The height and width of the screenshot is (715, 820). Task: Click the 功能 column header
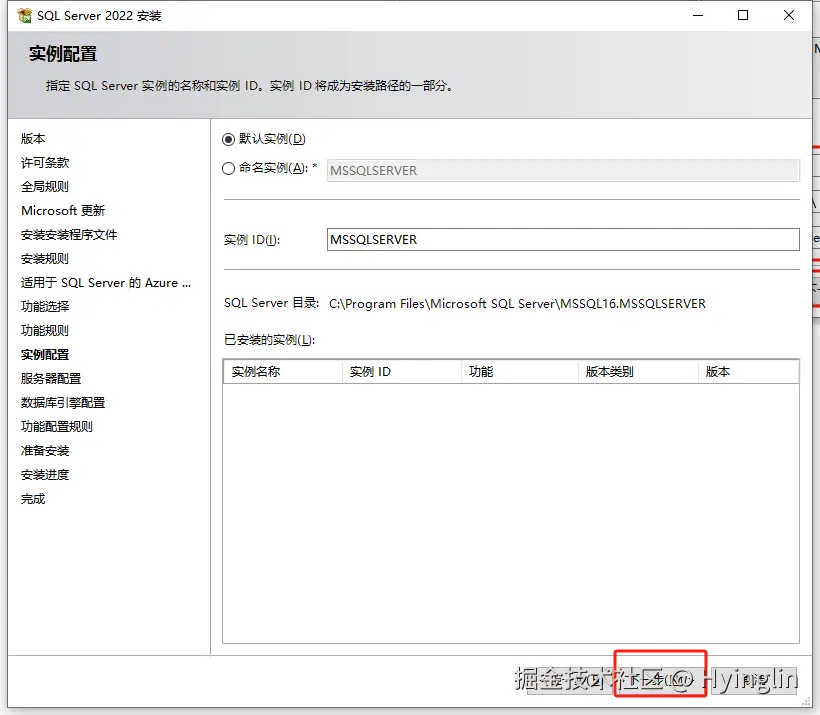tap(520, 372)
